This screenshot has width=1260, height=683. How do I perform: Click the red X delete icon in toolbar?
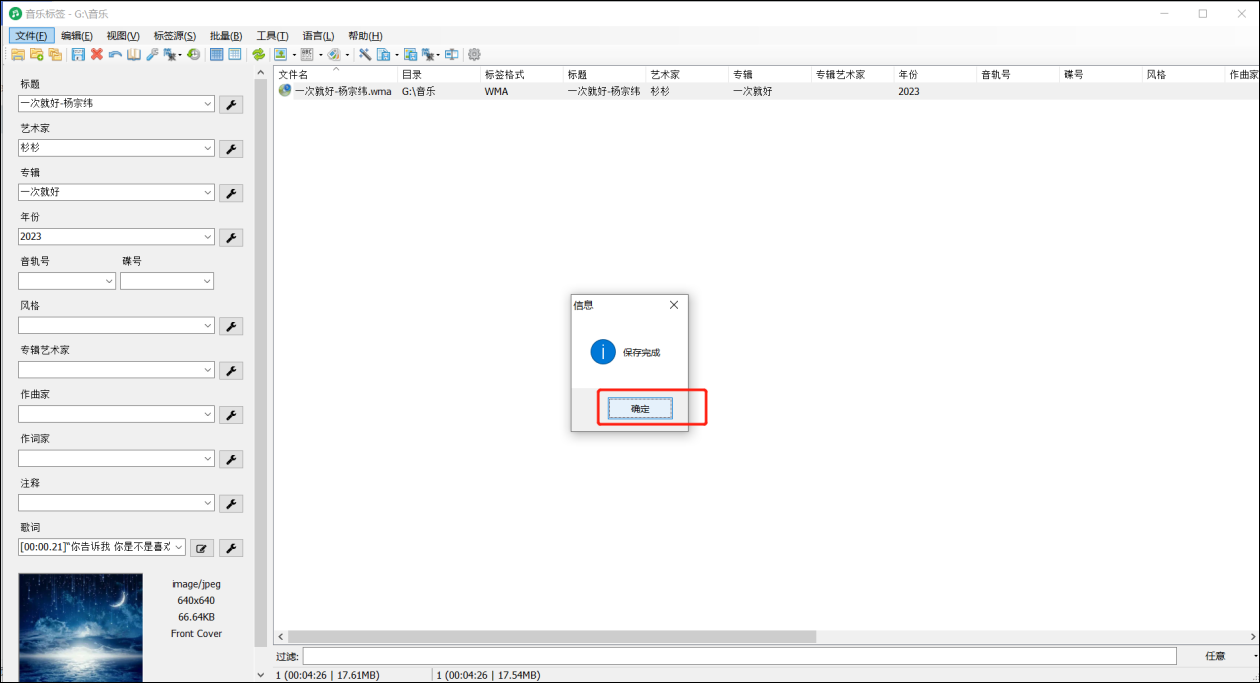point(97,54)
